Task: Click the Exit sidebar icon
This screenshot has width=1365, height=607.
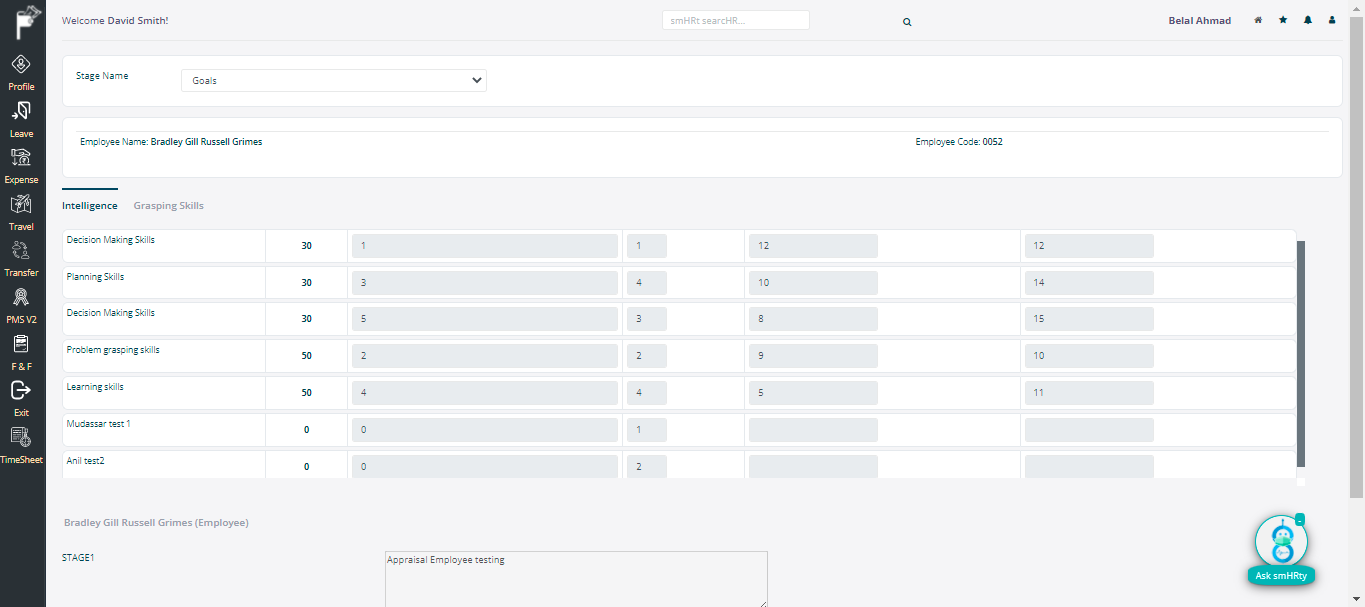Action: (x=21, y=392)
